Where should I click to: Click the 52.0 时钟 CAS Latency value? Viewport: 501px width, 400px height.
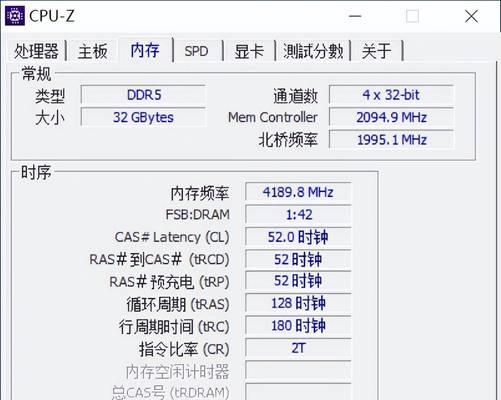(x=298, y=237)
